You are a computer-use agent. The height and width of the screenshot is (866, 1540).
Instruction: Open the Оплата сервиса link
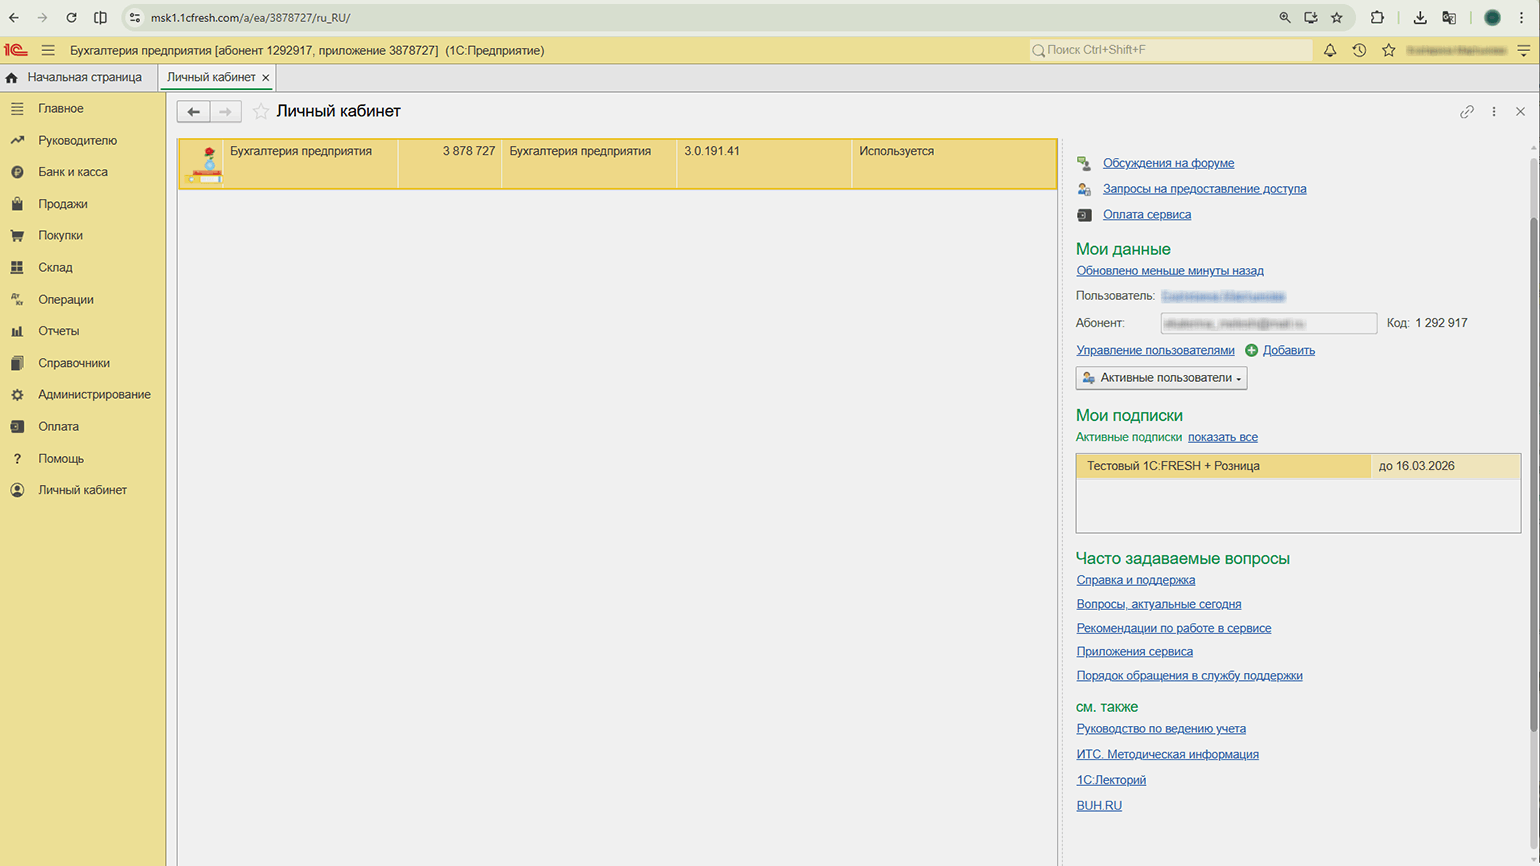coord(1146,214)
